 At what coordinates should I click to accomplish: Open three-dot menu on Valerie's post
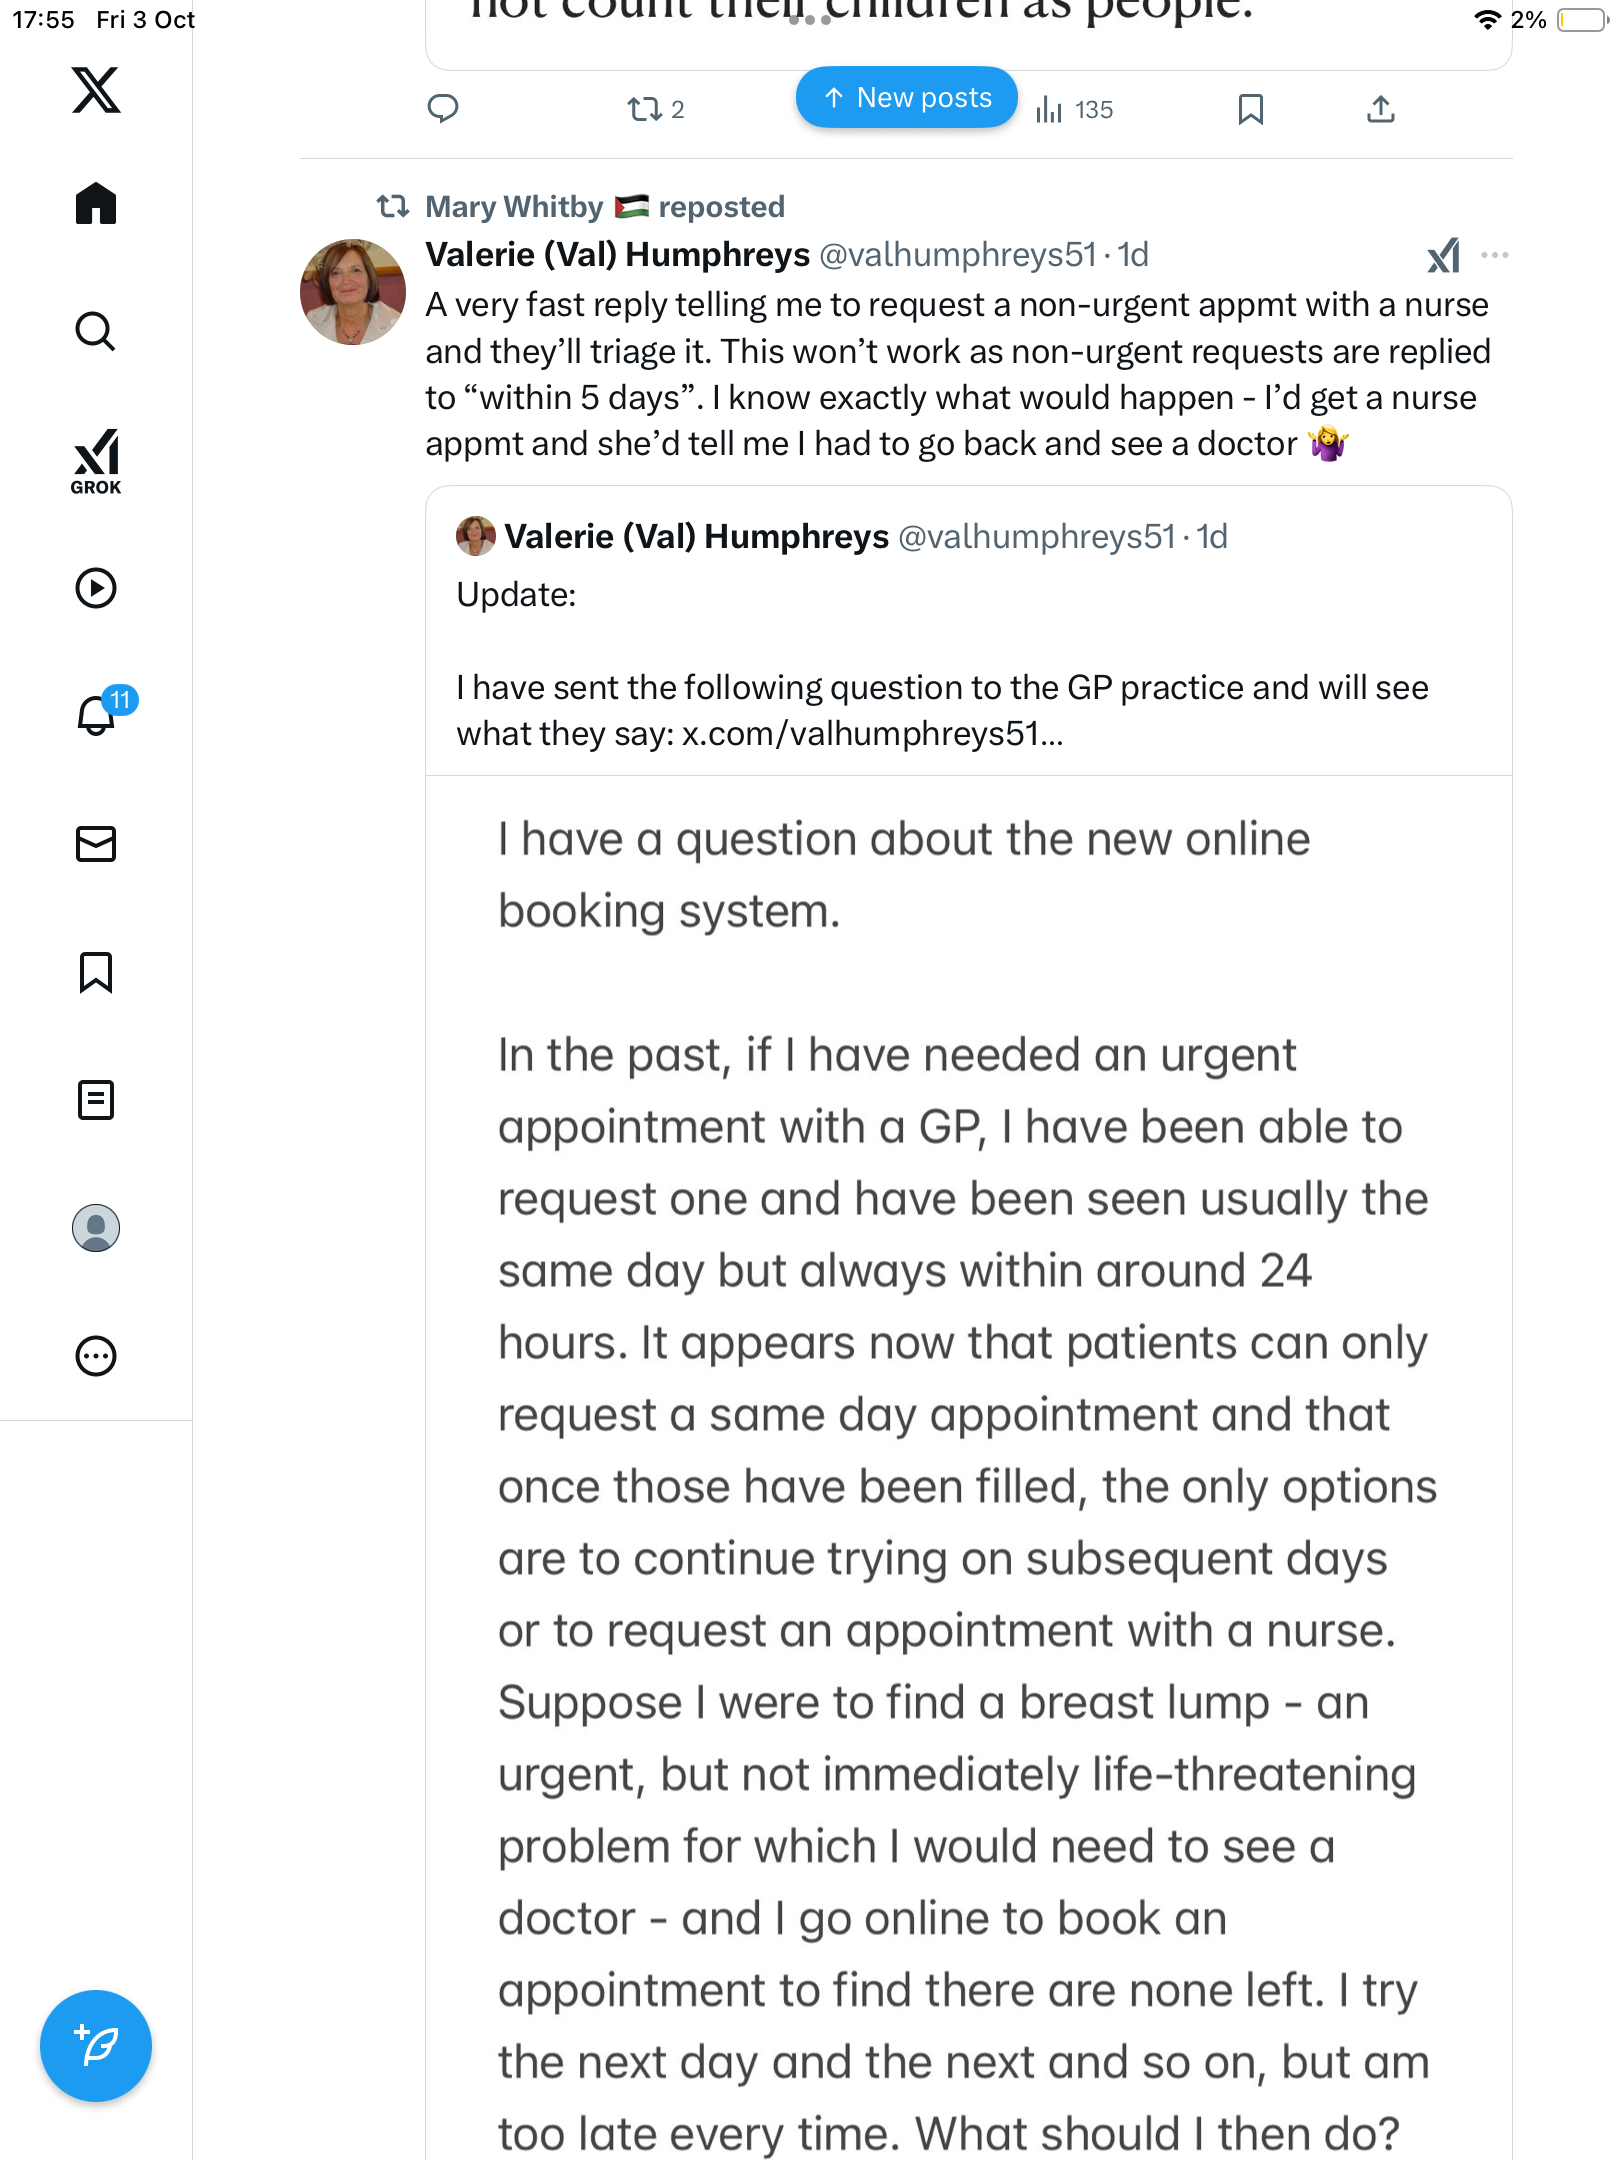[x=1494, y=255]
